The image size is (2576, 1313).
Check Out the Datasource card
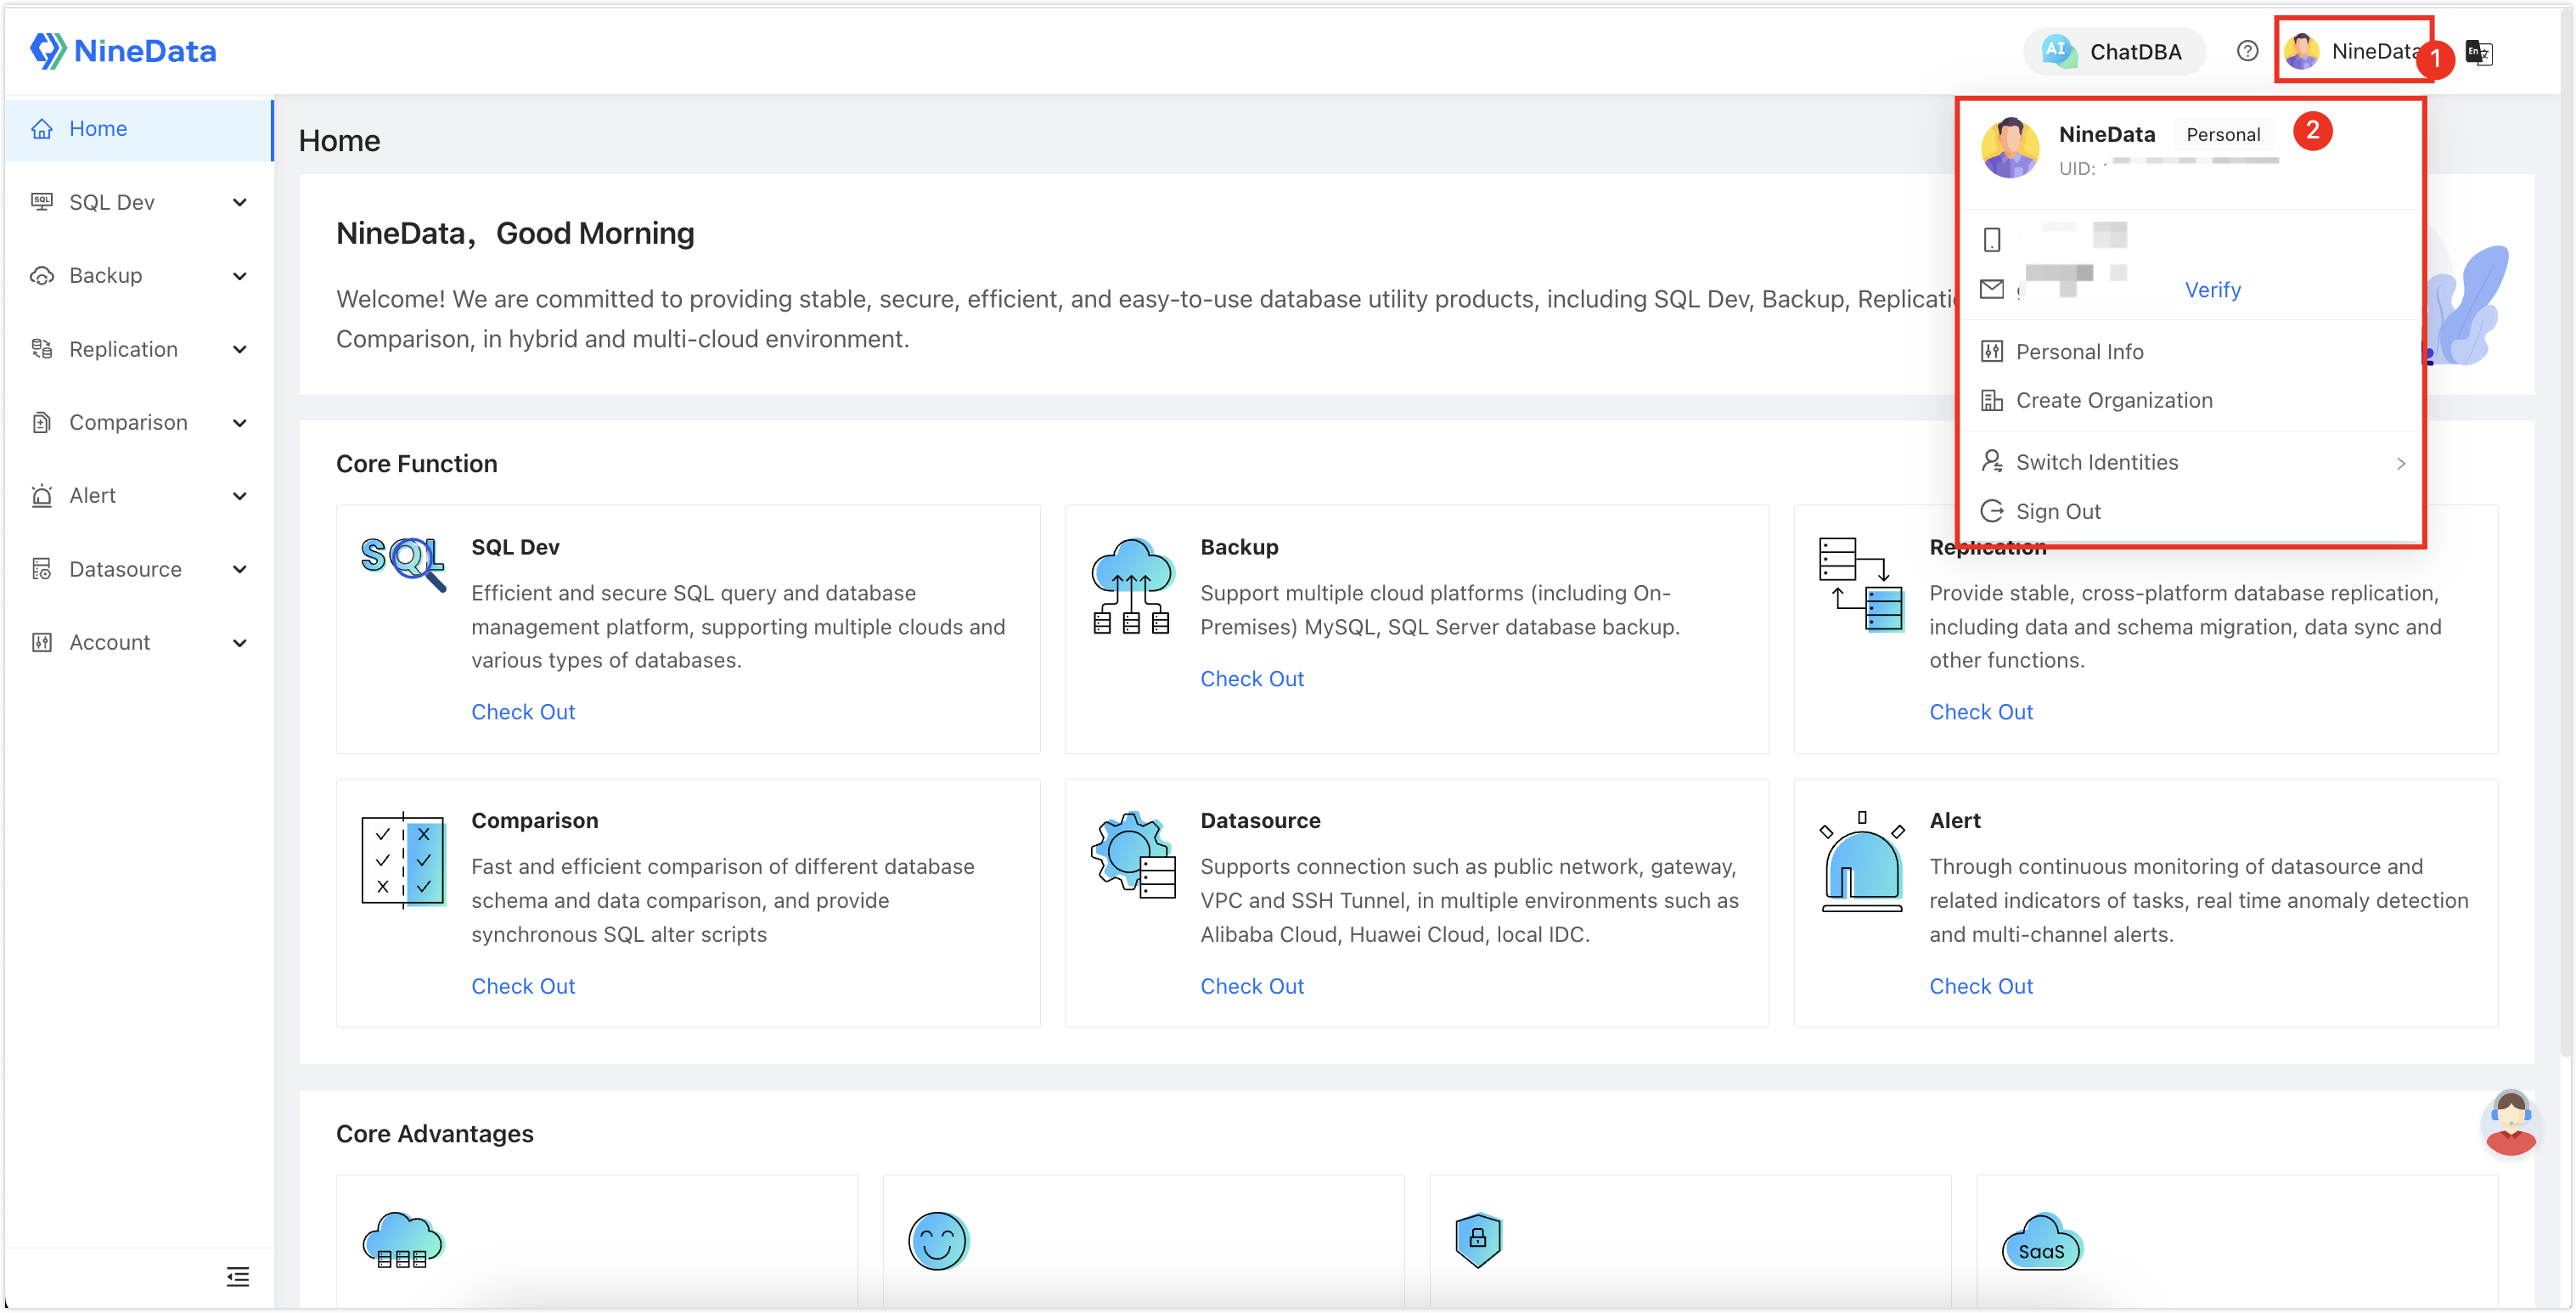pyautogui.click(x=1252, y=987)
